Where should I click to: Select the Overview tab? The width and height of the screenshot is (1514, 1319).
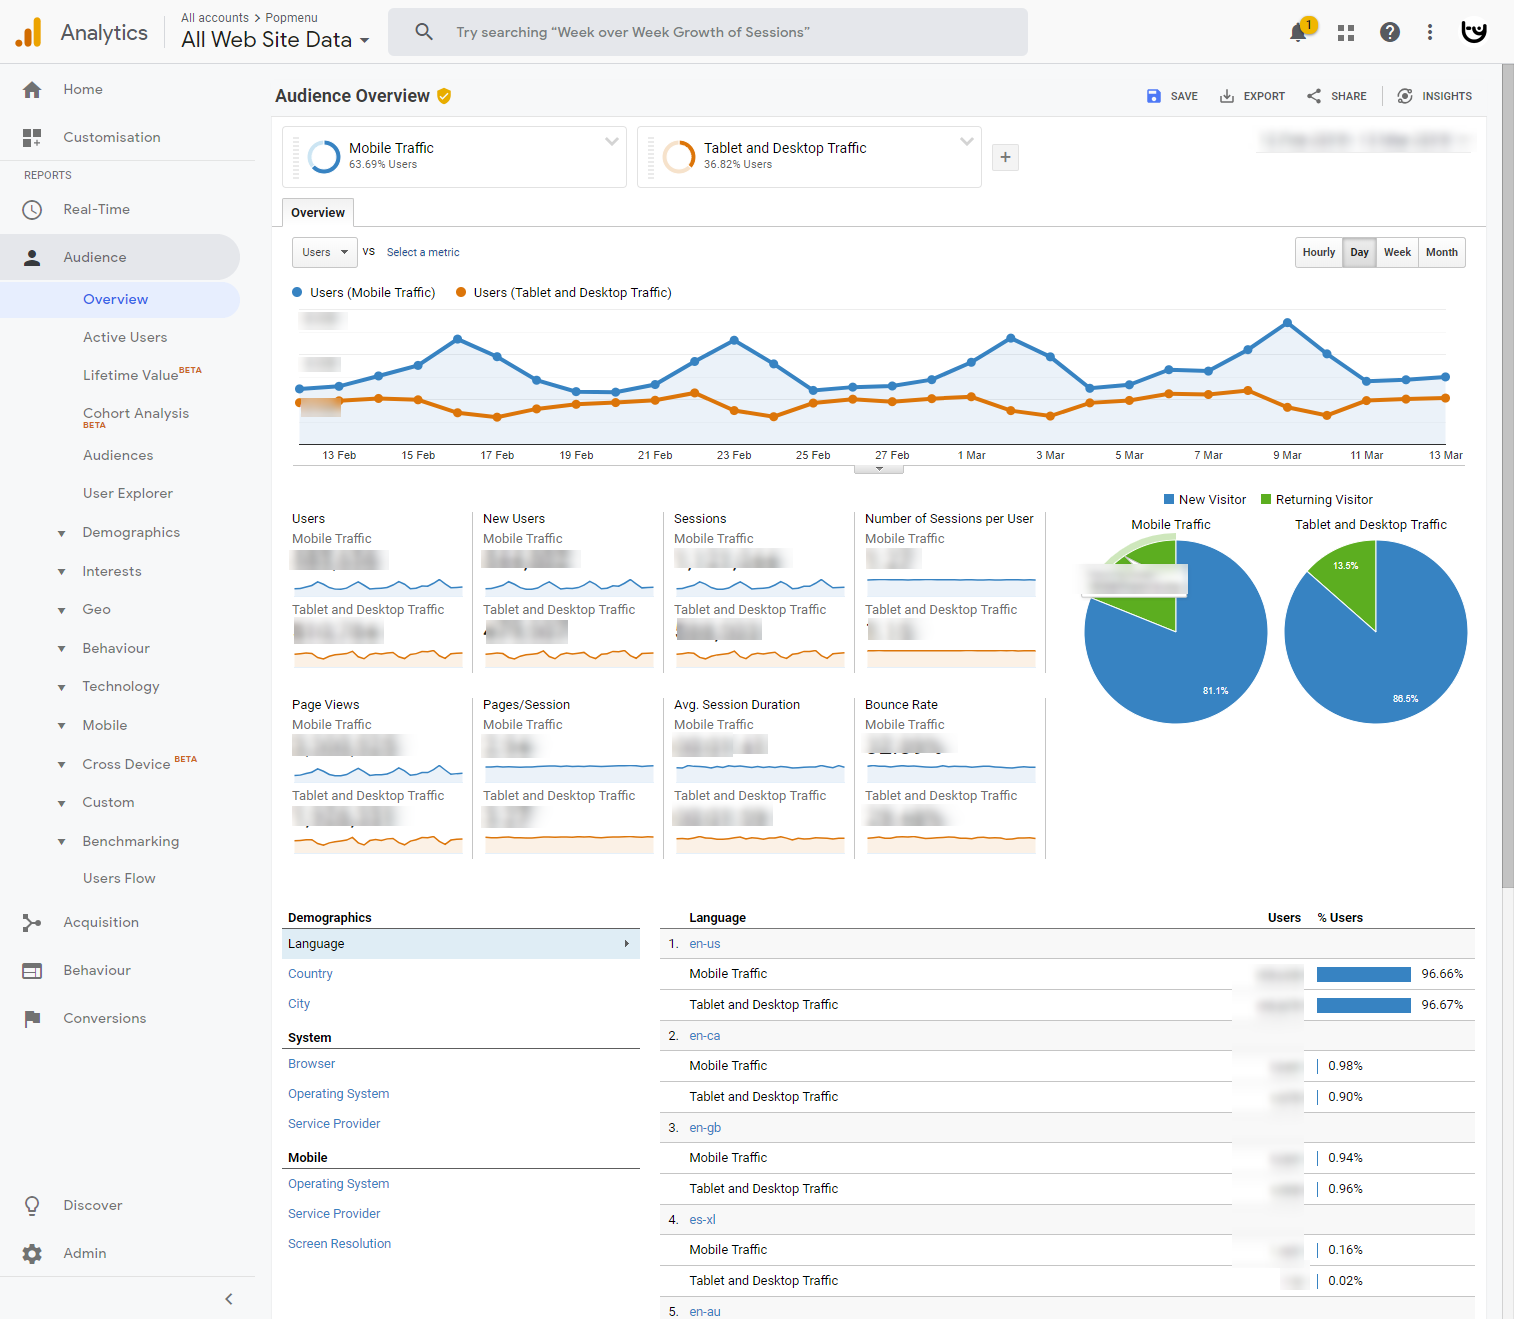coord(318,212)
